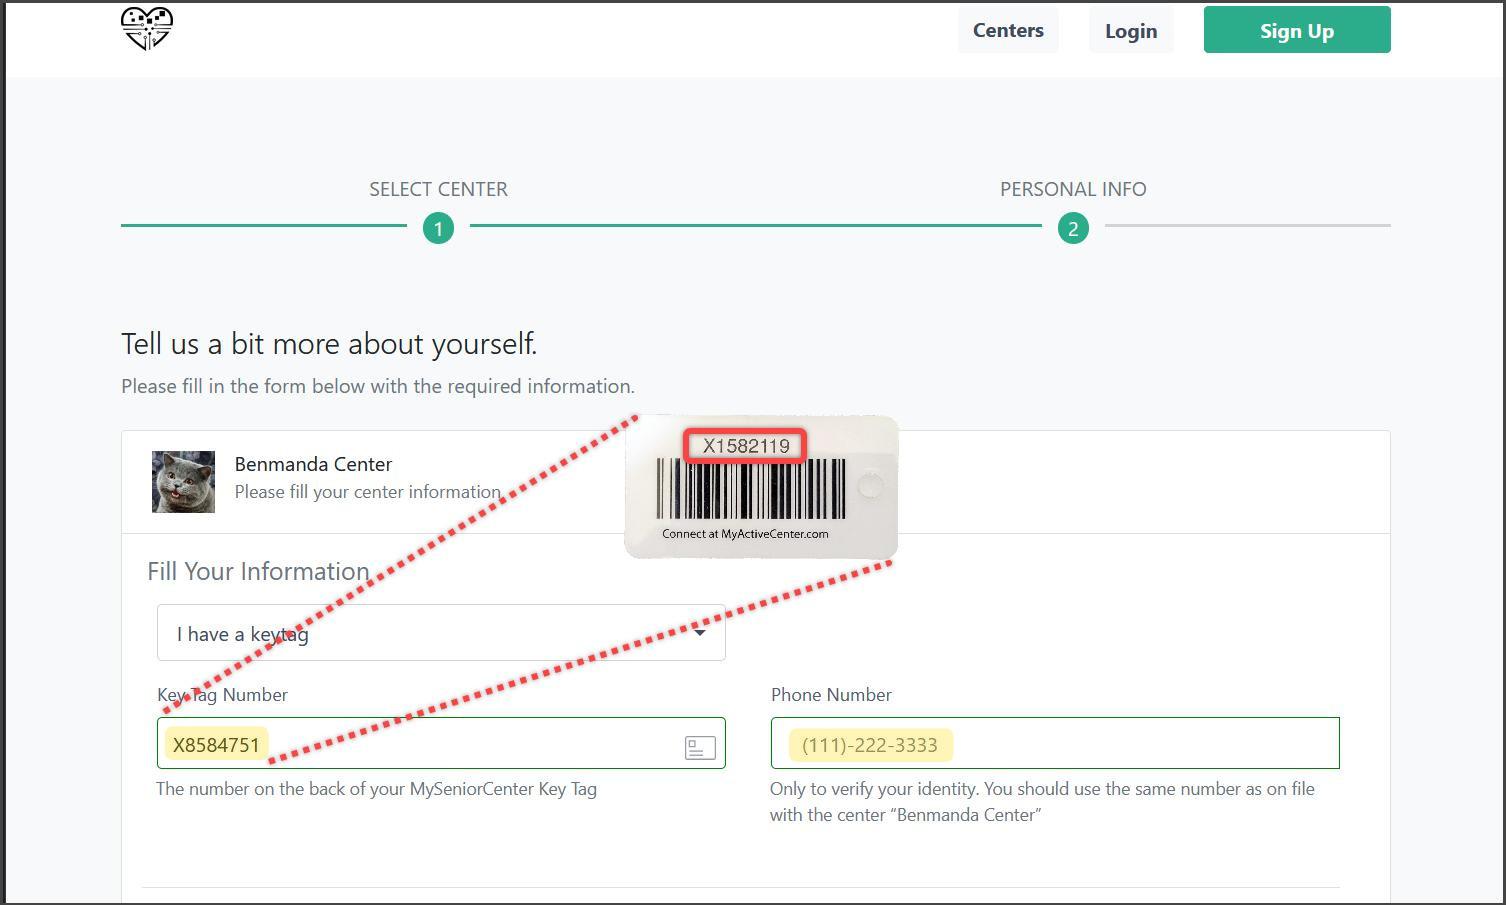1506x905 pixels.
Task: Click into the Phone Number field
Action: (x=1054, y=744)
